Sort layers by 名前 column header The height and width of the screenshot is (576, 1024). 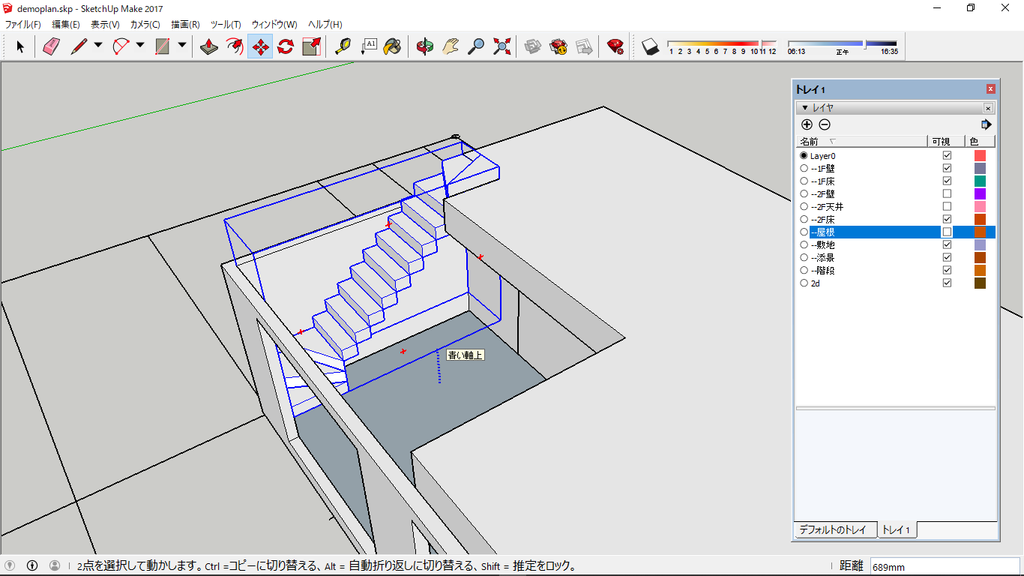click(861, 141)
